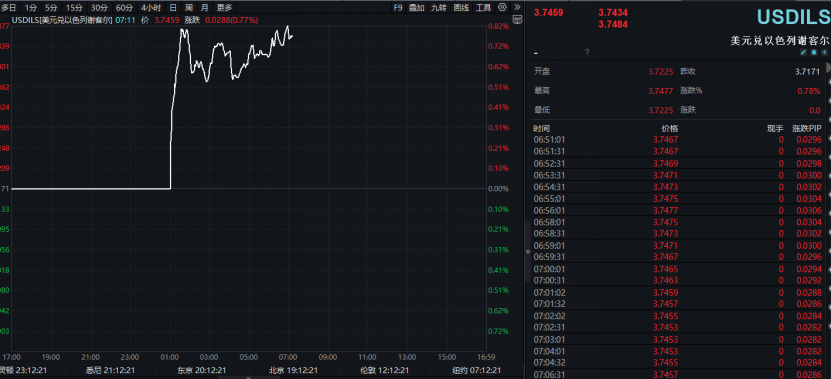Open chart settings hexagon gear icon
831x379 pixels.
point(502,7)
